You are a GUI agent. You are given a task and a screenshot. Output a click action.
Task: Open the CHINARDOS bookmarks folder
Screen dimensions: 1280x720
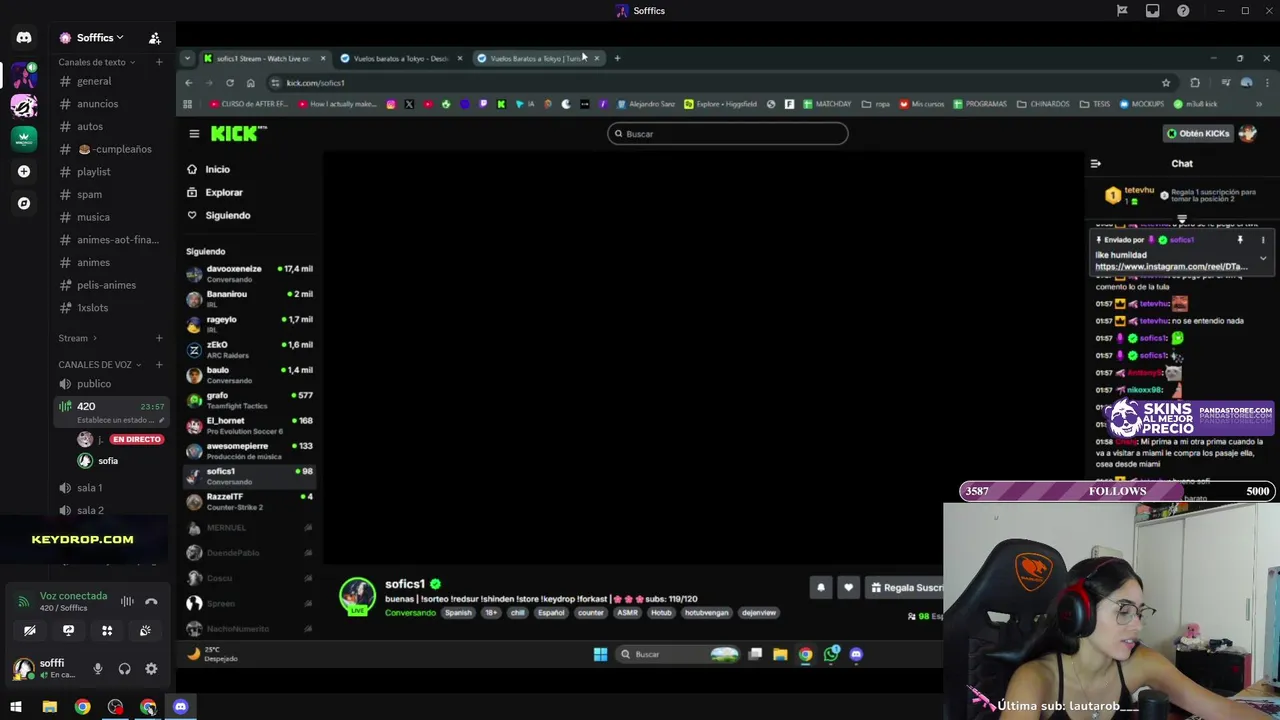[1043, 104]
